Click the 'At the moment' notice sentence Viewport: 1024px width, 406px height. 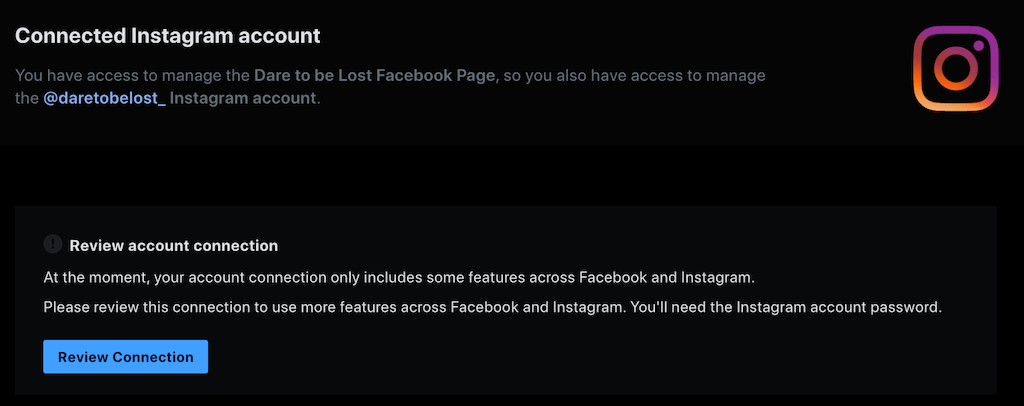click(400, 276)
